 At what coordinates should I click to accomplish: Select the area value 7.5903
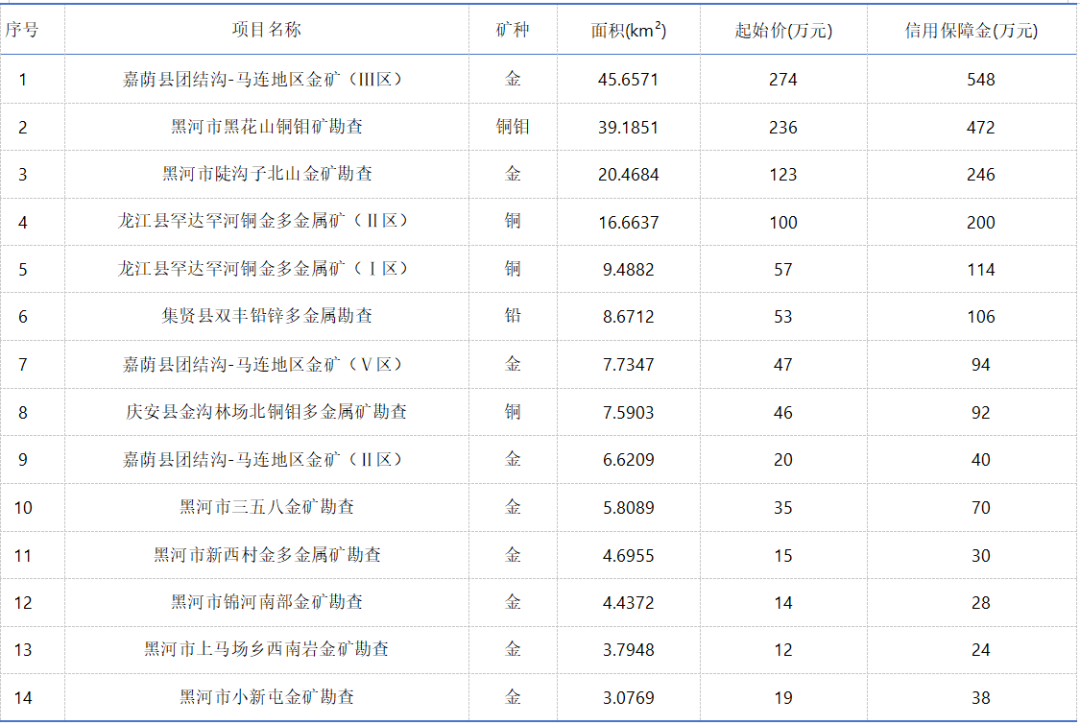tap(628, 412)
